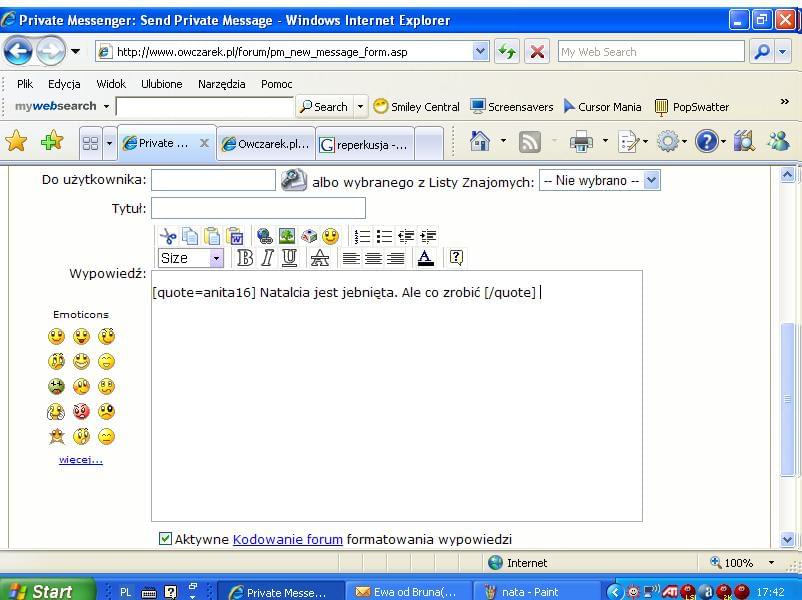802x600 pixels.
Task: Click the Copy icon in editor toolbar
Action: pyautogui.click(x=190, y=236)
